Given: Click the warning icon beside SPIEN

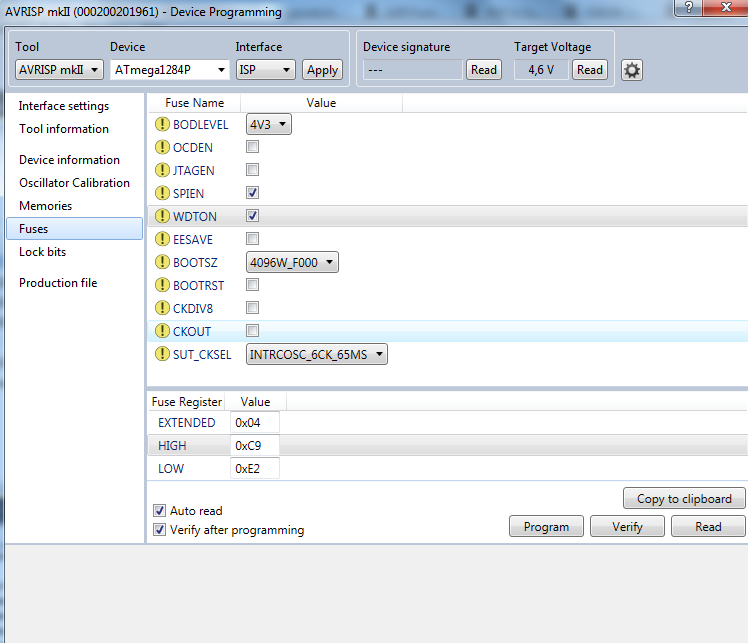Looking at the screenshot, I should coord(162,193).
